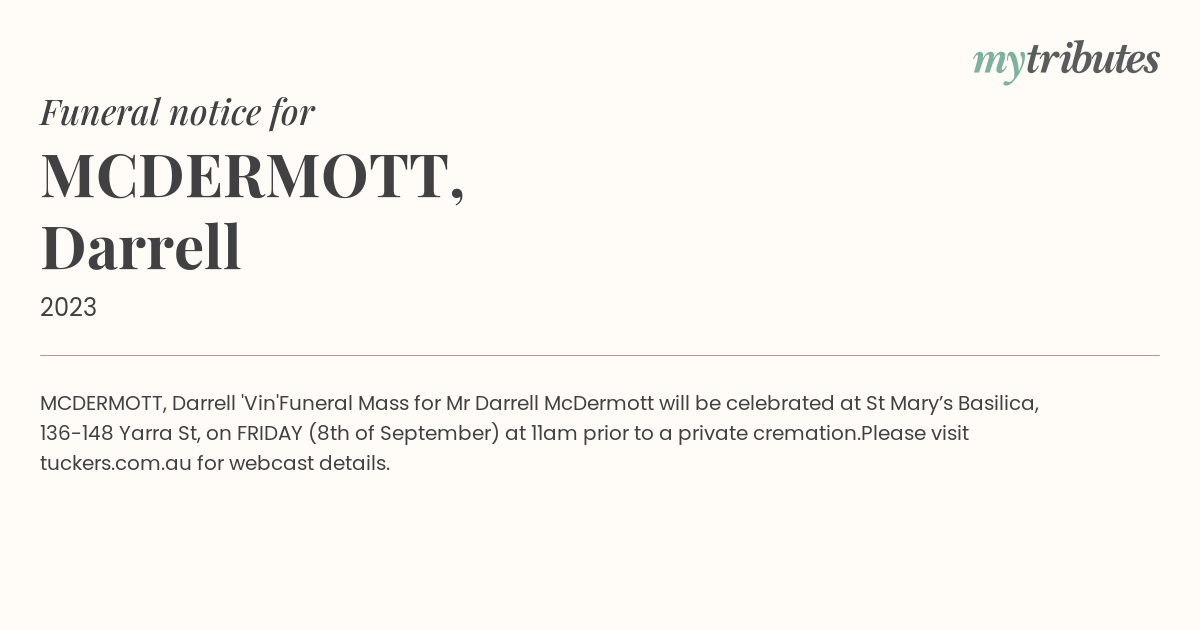1200x630 pixels.
Task: Click the horizontal divider line
Action: pos(600,355)
